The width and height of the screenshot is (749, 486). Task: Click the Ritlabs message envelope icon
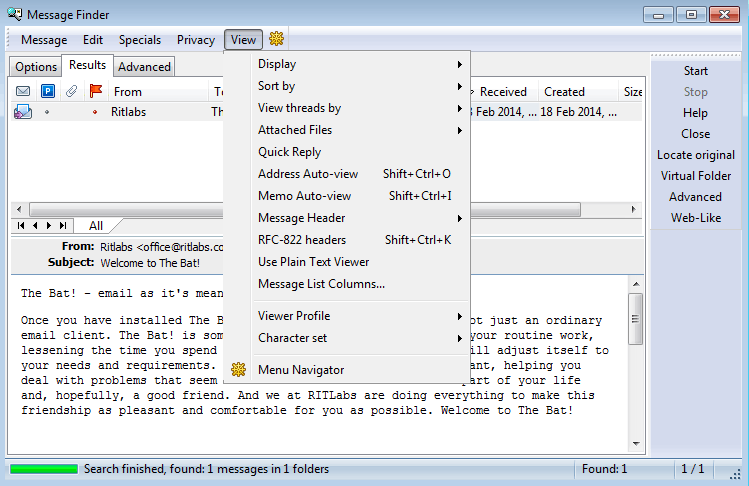point(23,112)
